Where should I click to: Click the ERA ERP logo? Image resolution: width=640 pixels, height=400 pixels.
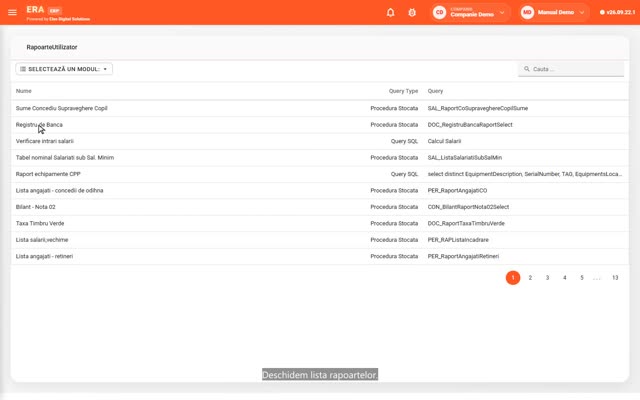pos(44,10)
